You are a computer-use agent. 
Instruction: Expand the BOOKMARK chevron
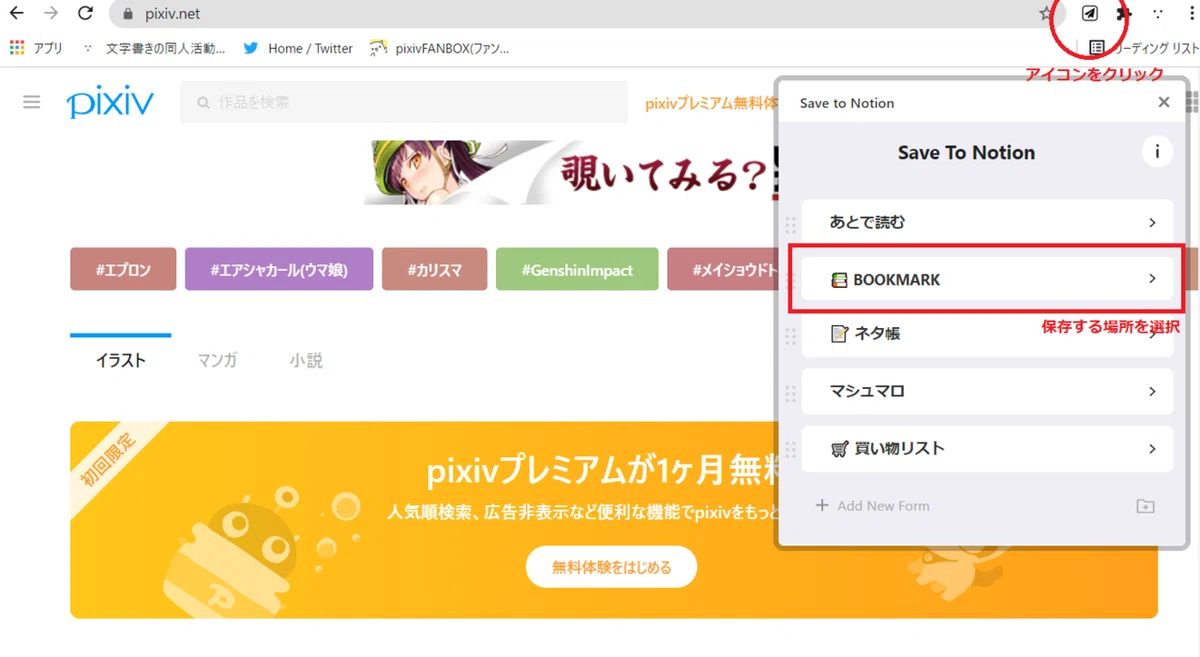tap(1152, 279)
